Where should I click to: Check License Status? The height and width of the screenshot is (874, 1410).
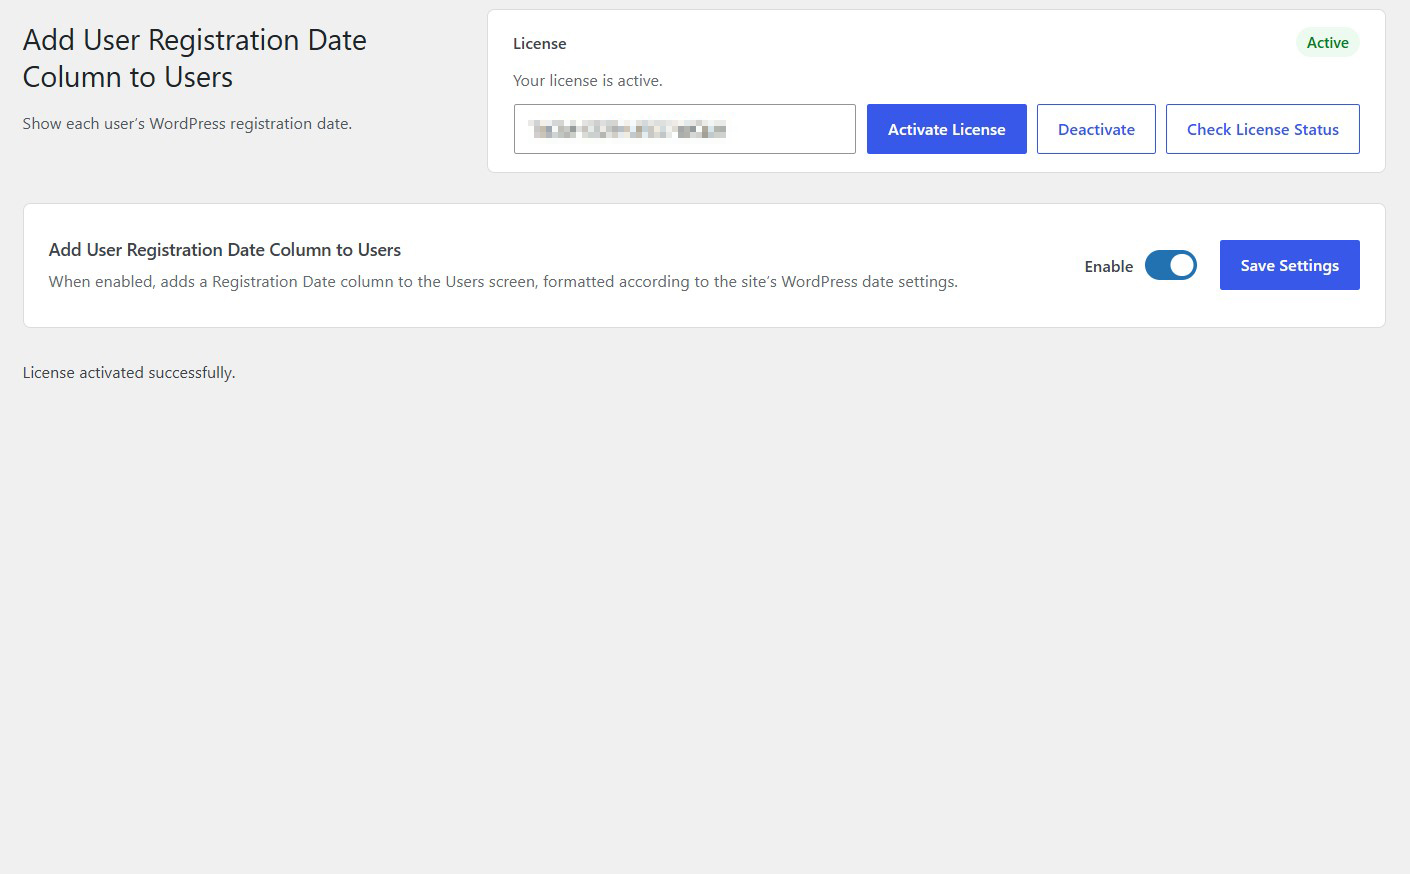1262,129
